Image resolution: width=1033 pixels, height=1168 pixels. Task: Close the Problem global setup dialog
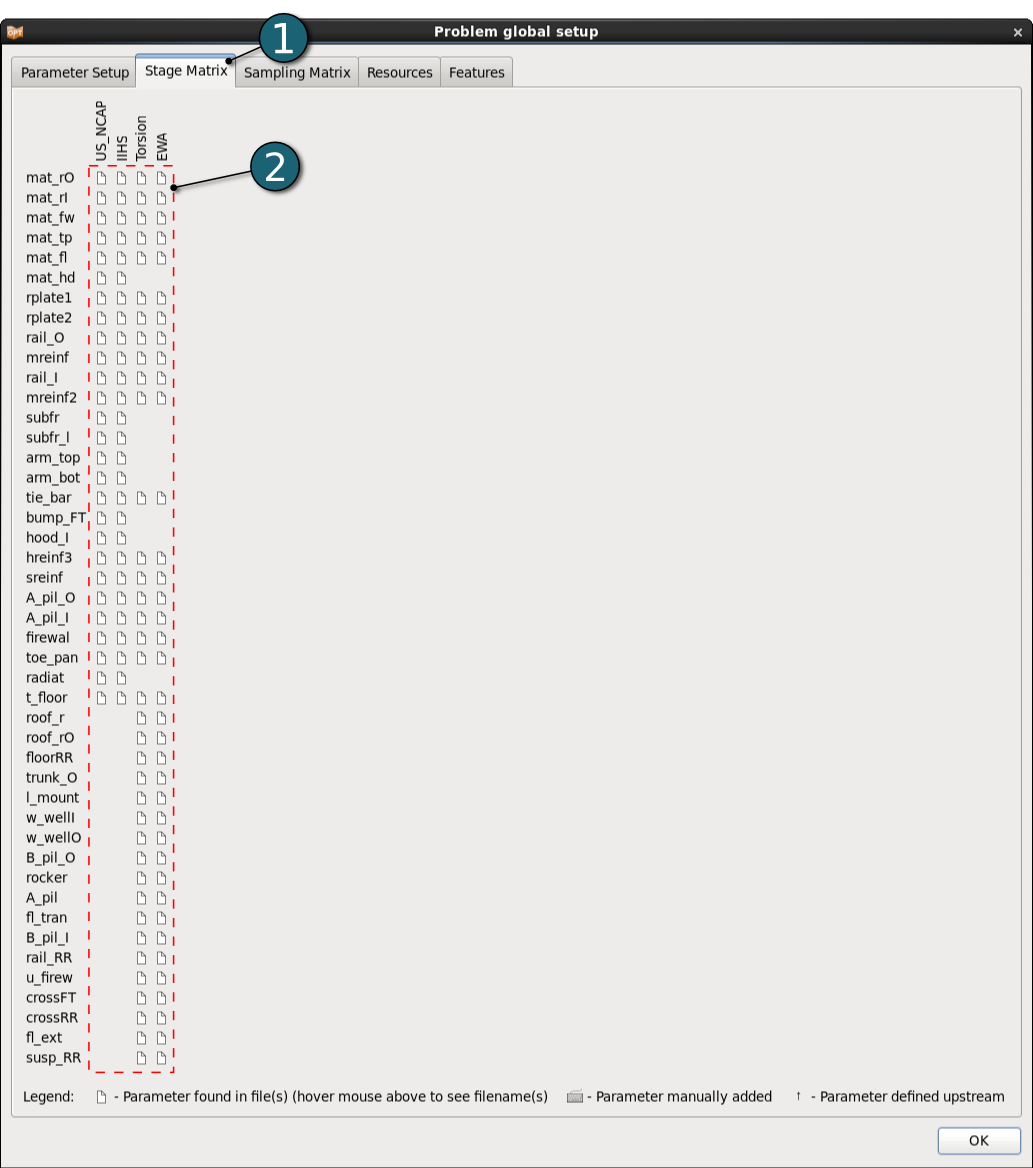pos(1017,32)
